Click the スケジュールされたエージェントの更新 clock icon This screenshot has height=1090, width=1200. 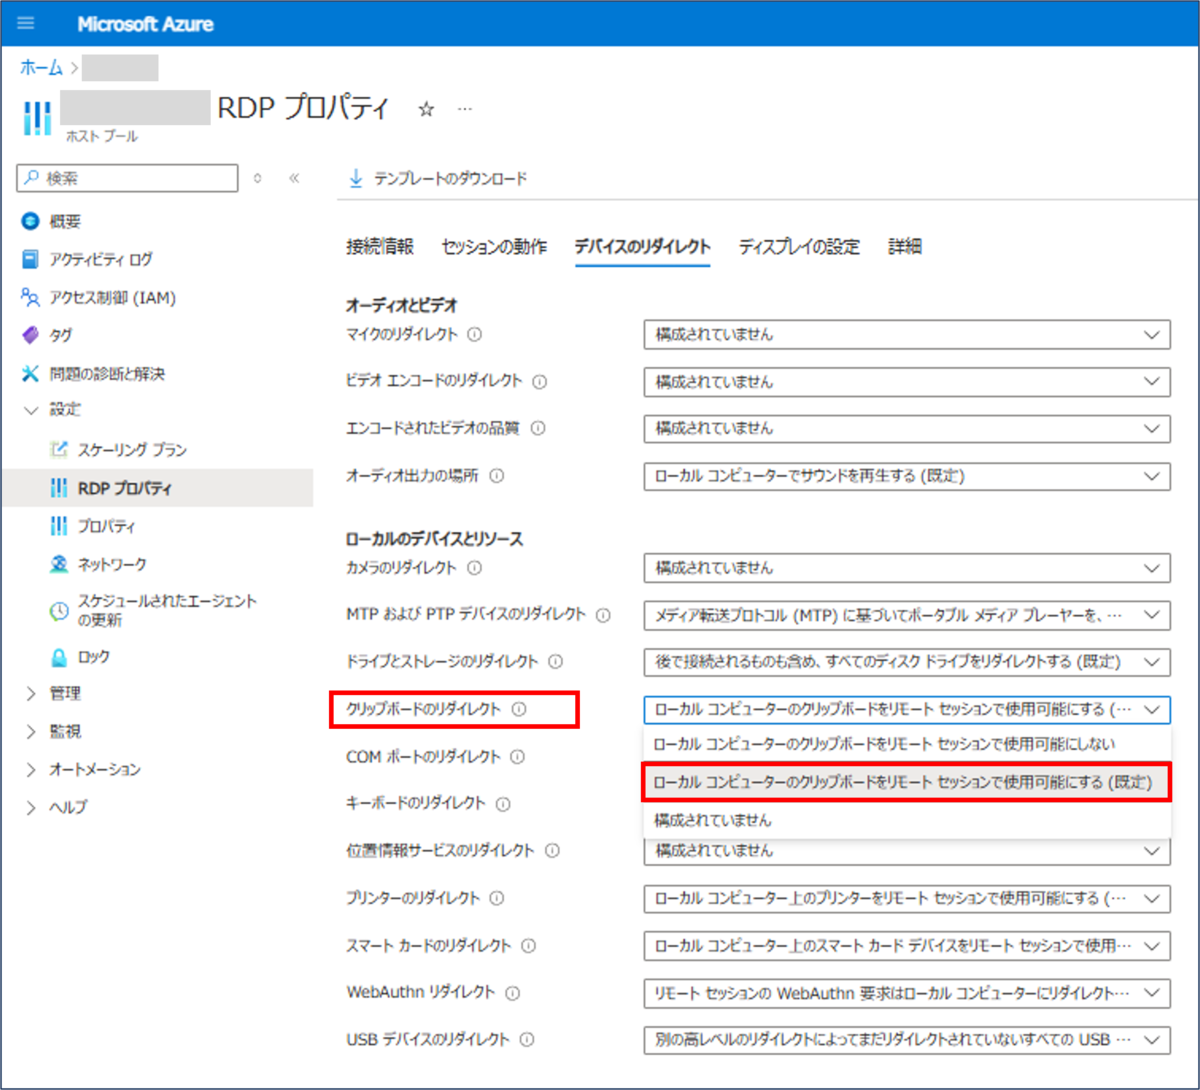(x=59, y=610)
